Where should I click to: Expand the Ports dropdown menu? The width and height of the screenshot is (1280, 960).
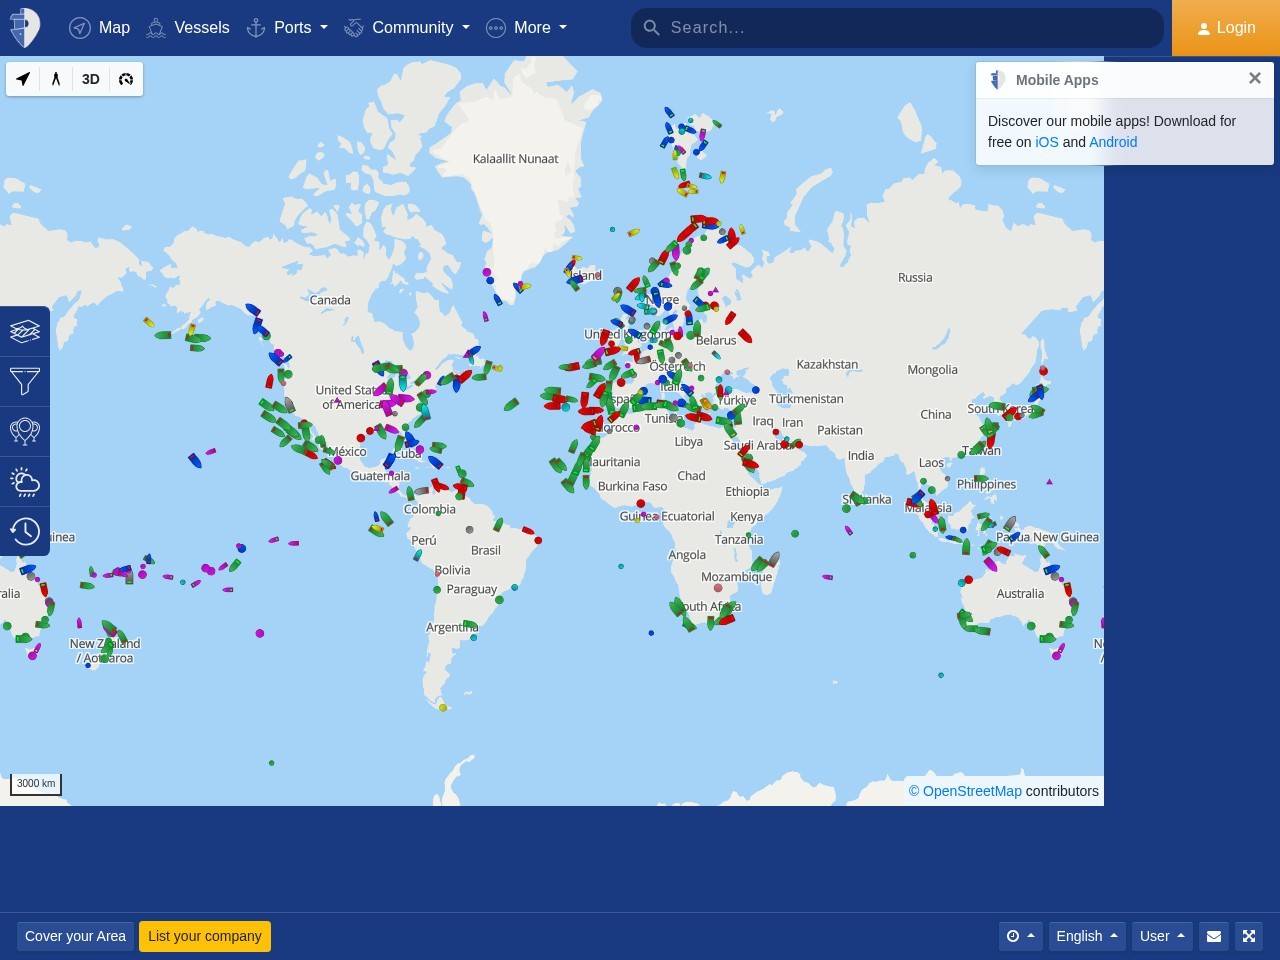[x=287, y=28]
